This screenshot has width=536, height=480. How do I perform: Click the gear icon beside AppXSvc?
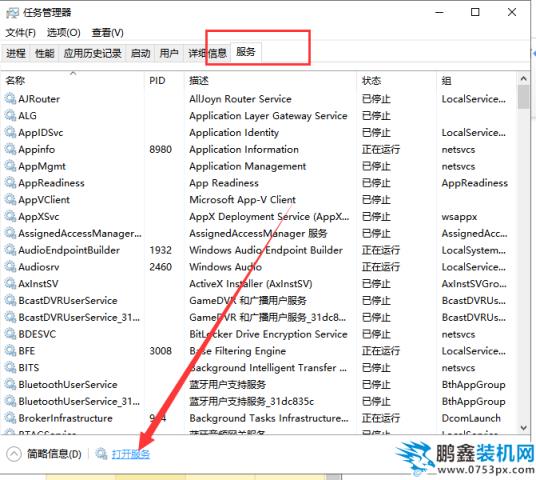coord(10,216)
